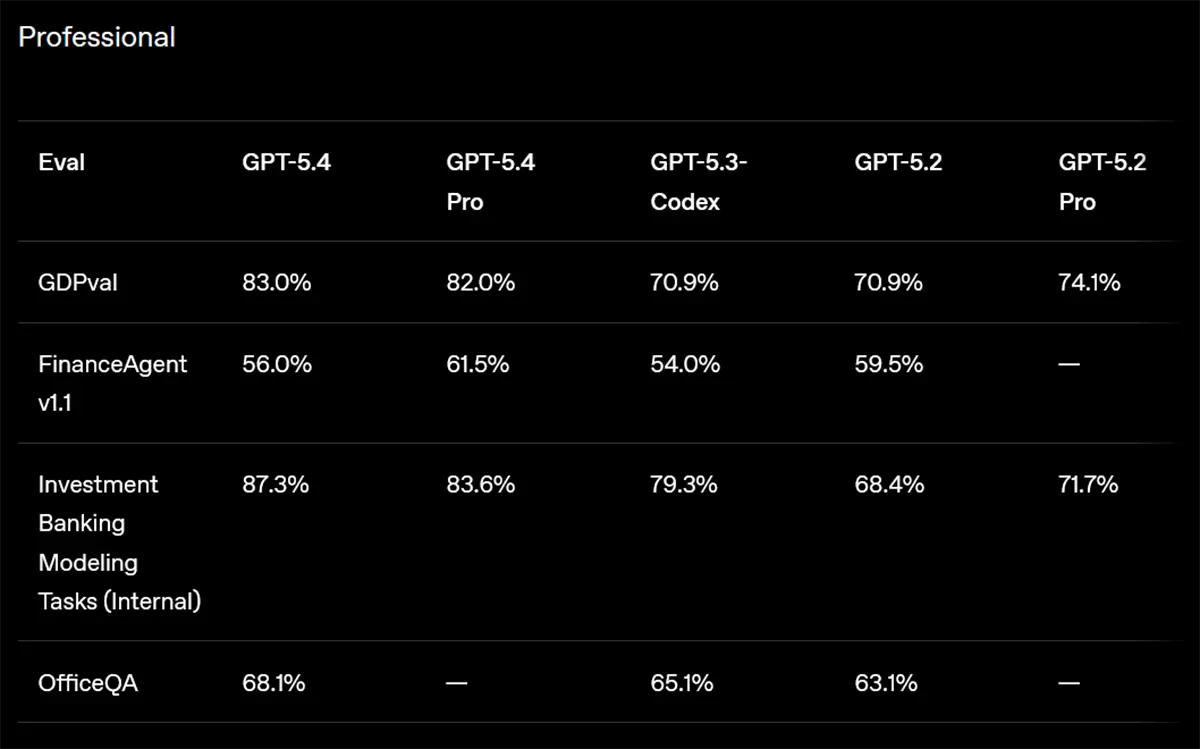This screenshot has width=1200, height=749.
Task: Select the 87.3% Investment Banking score
Action: [275, 485]
